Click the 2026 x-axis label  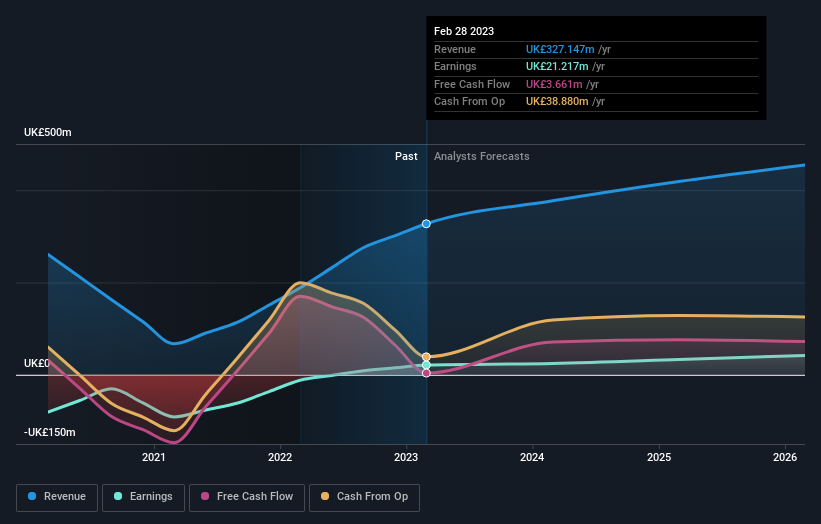pyautogui.click(x=785, y=458)
